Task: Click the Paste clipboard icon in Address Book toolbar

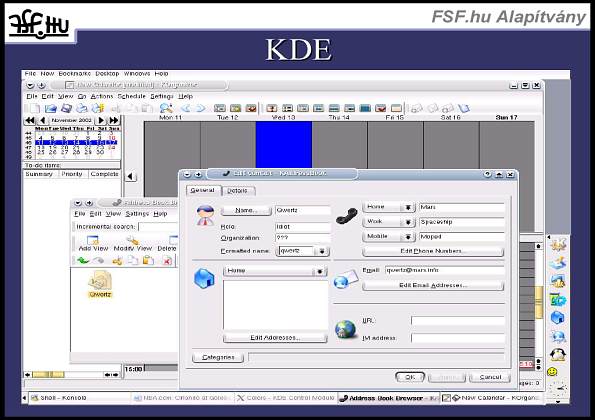Action: tap(148, 260)
